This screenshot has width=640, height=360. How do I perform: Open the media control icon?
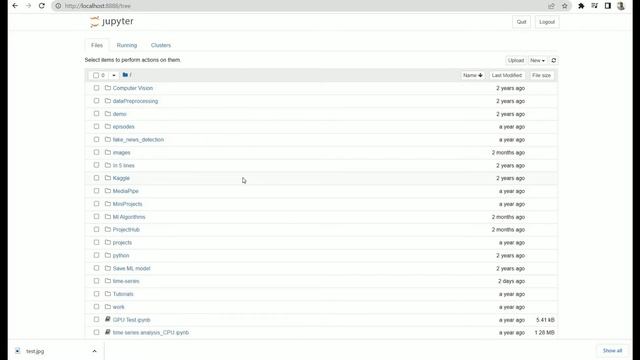[x=594, y=6]
